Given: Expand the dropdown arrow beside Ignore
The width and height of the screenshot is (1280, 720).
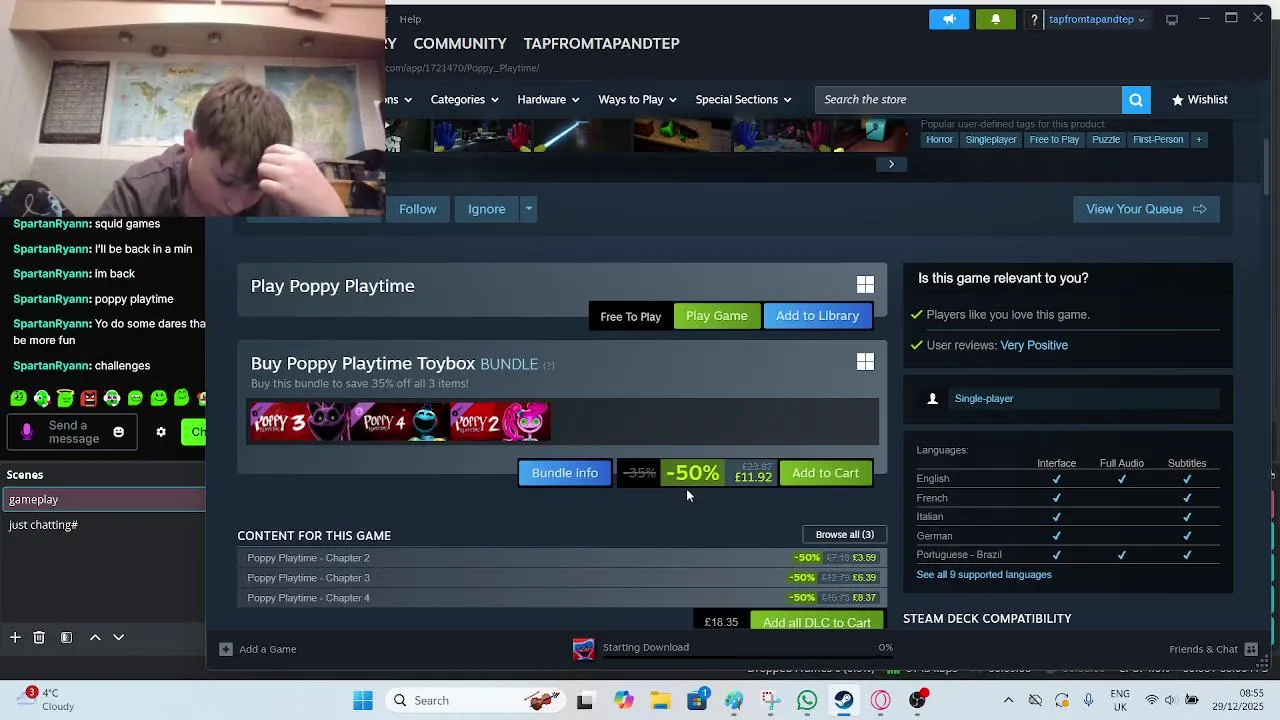Looking at the screenshot, I should point(528,209).
